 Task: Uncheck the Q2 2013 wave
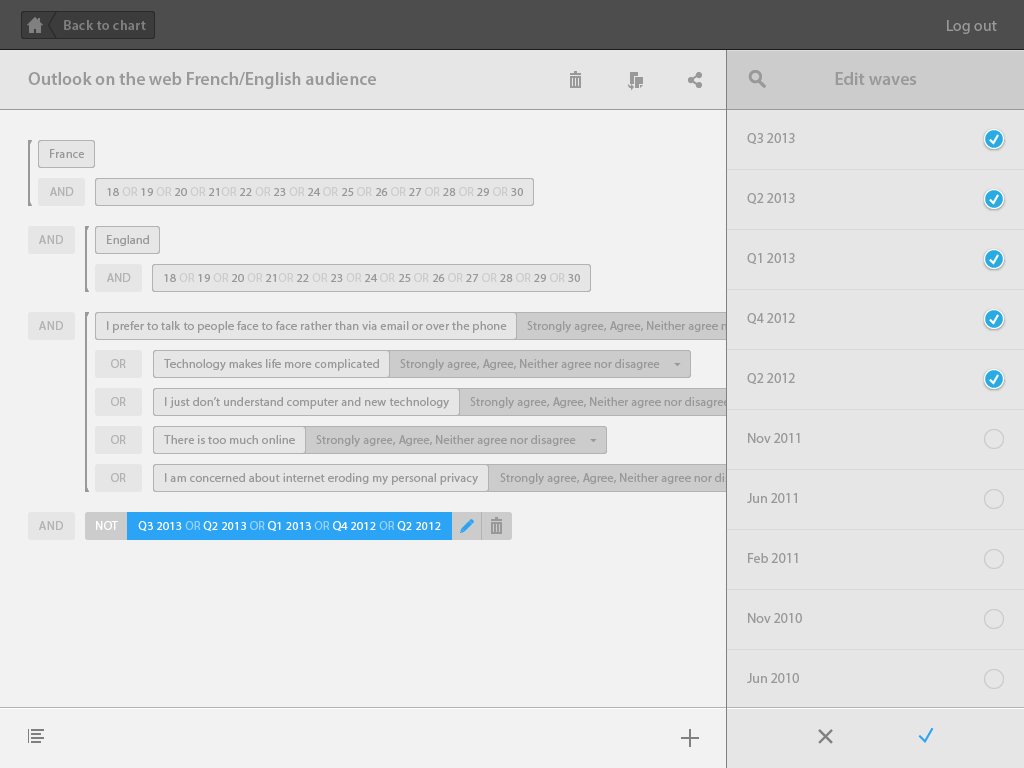pyautogui.click(x=993, y=199)
